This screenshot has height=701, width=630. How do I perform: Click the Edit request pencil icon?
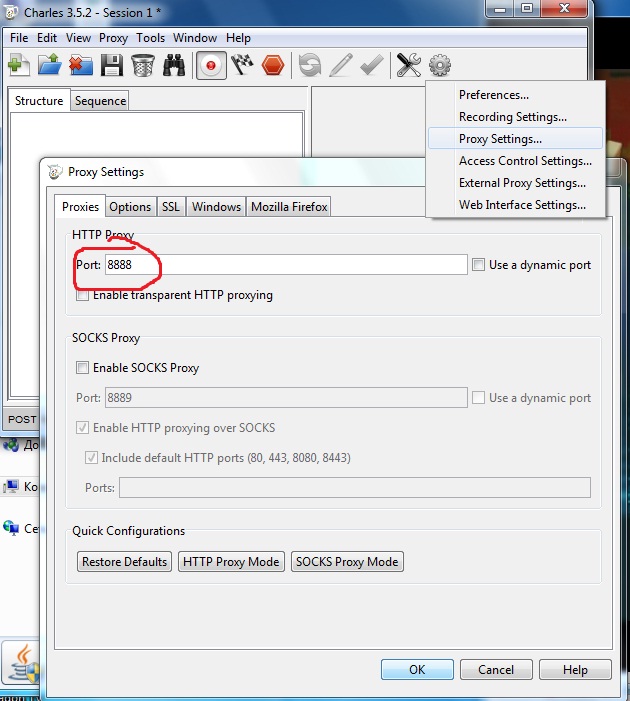[341, 65]
